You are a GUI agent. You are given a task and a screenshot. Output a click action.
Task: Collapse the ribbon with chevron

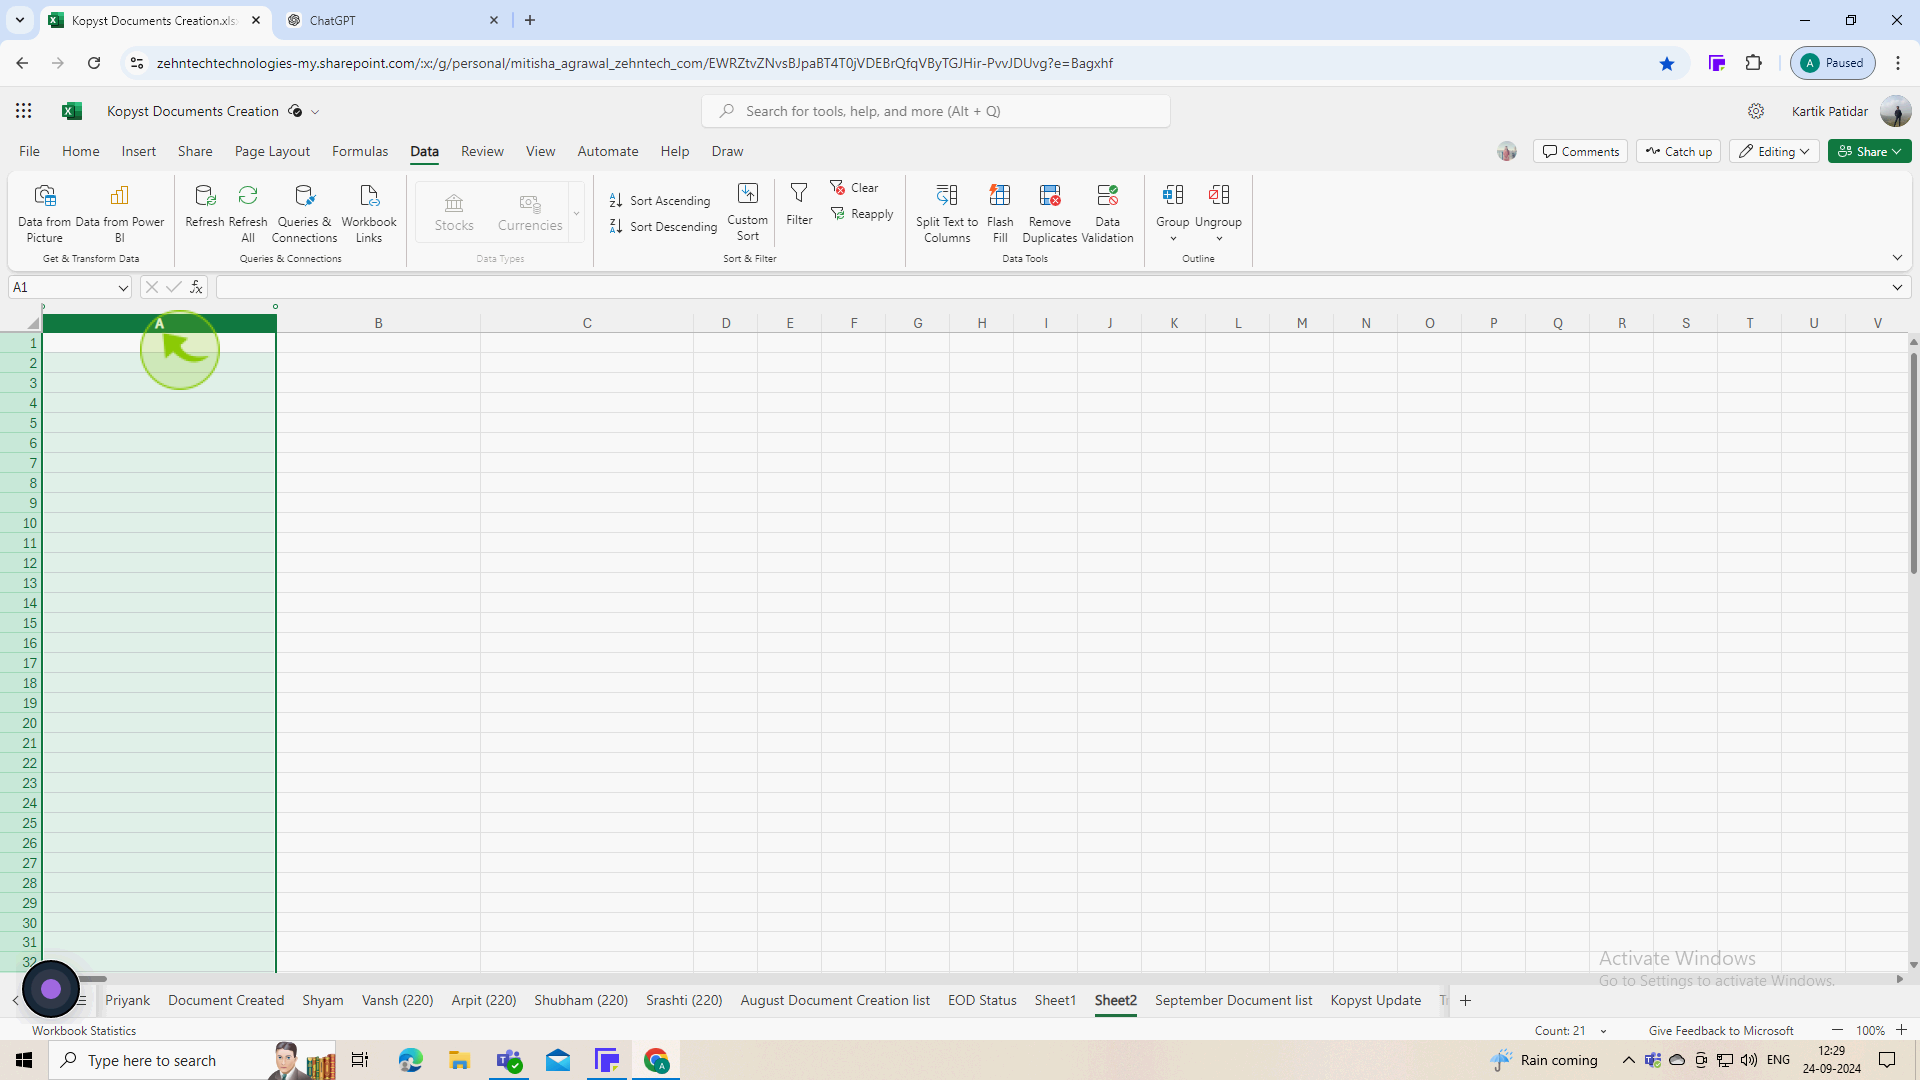(x=1897, y=258)
